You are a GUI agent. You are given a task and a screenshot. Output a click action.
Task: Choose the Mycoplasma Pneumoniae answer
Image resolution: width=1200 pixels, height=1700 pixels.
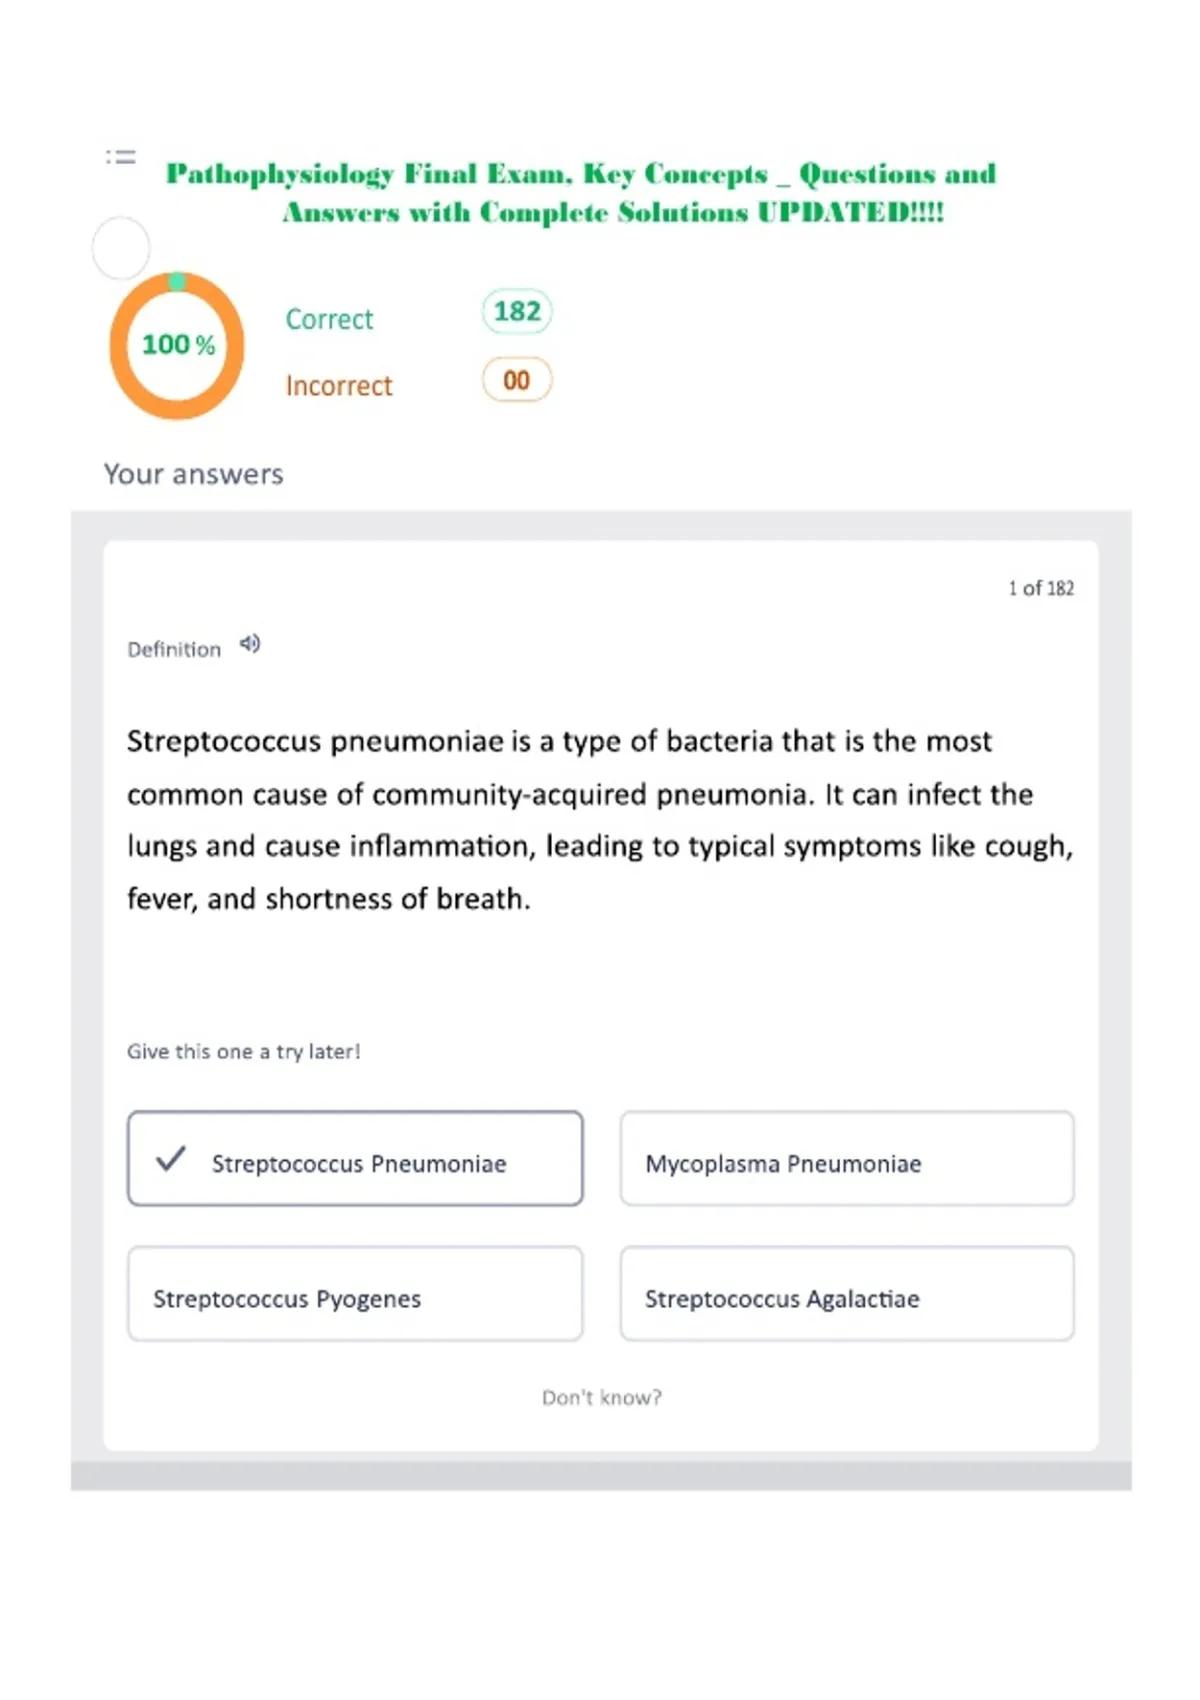[x=847, y=1158]
